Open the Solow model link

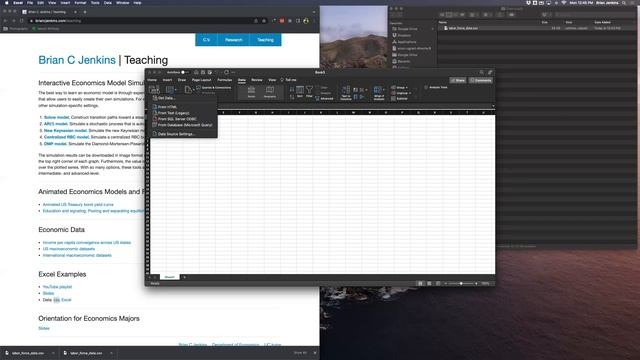click(56, 118)
